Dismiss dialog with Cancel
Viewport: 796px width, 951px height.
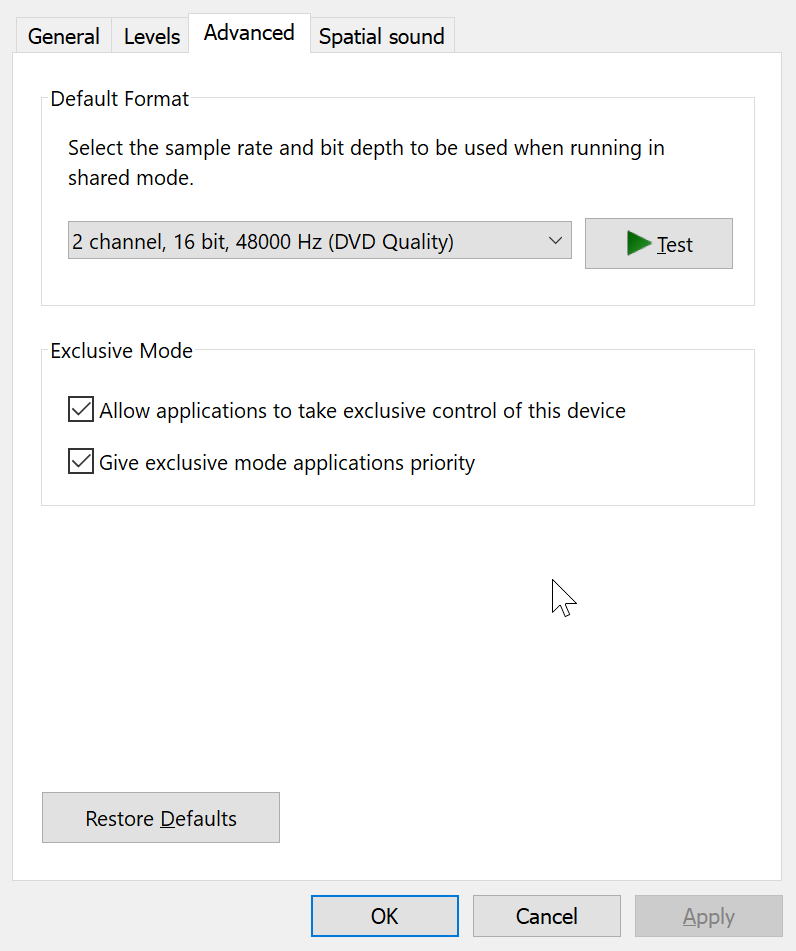click(x=546, y=915)
